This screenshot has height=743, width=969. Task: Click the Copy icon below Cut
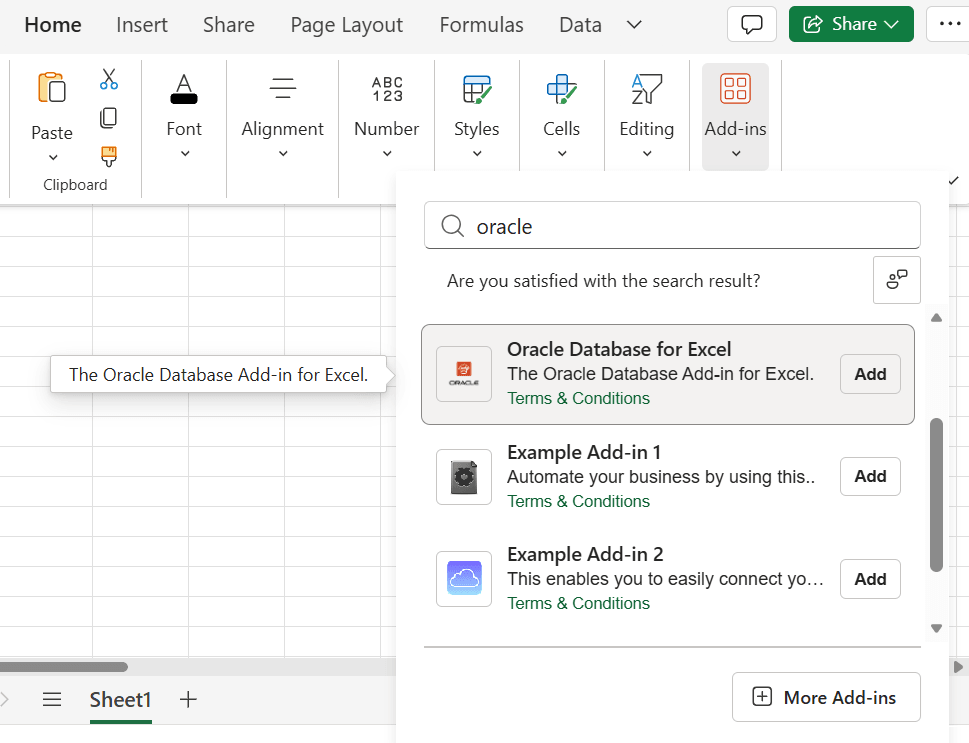point(108,117)
